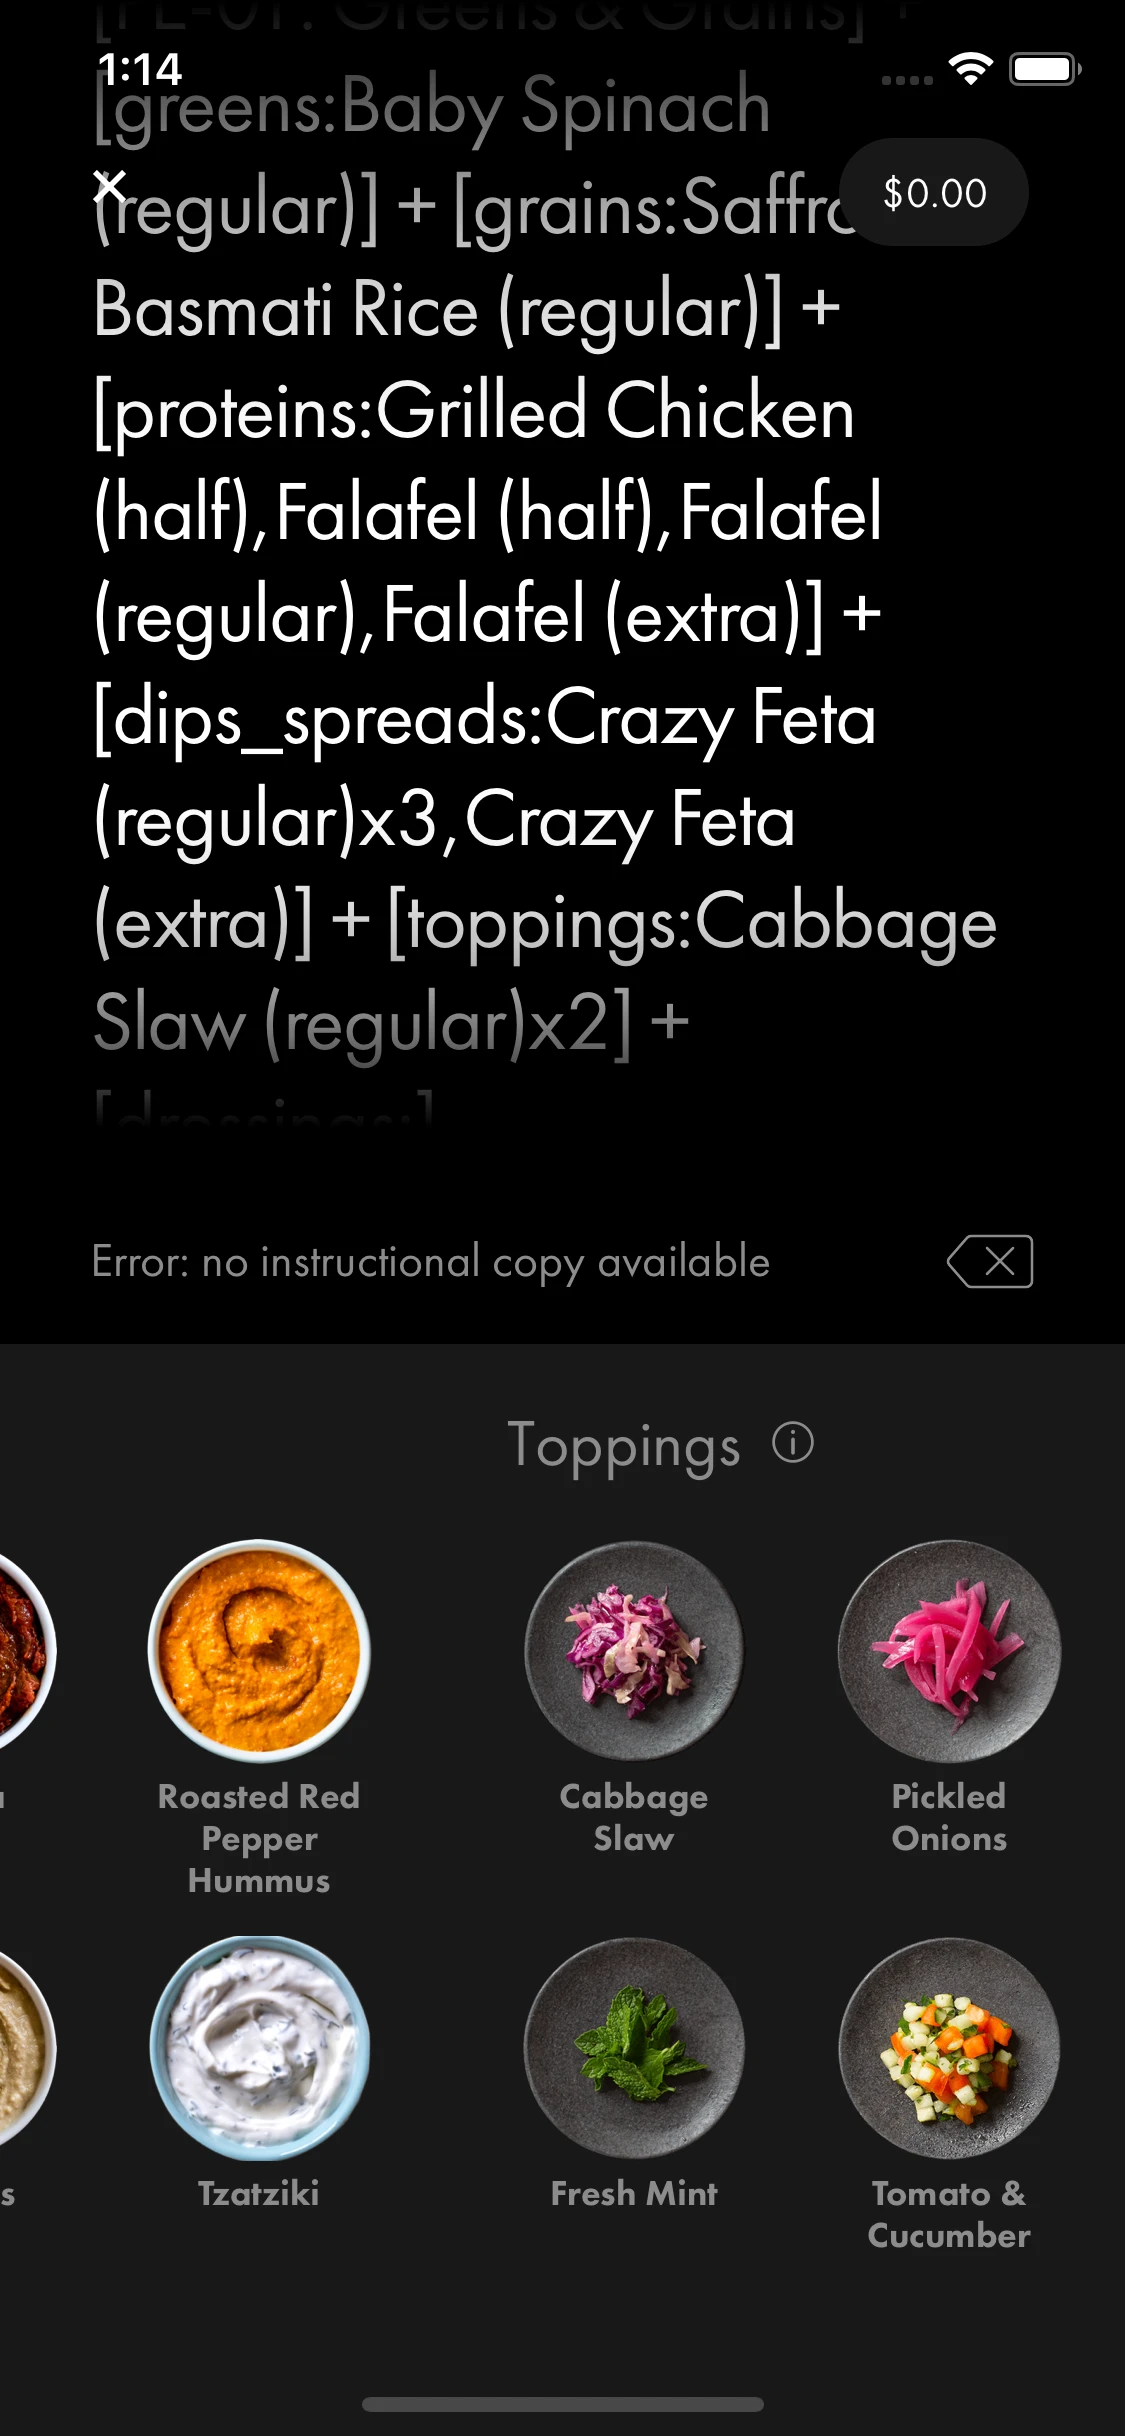Tap the Wi-Fi status icon
Image resolution: width=1125 pixels, height=2436 pixels.
(x=970, y=69)
